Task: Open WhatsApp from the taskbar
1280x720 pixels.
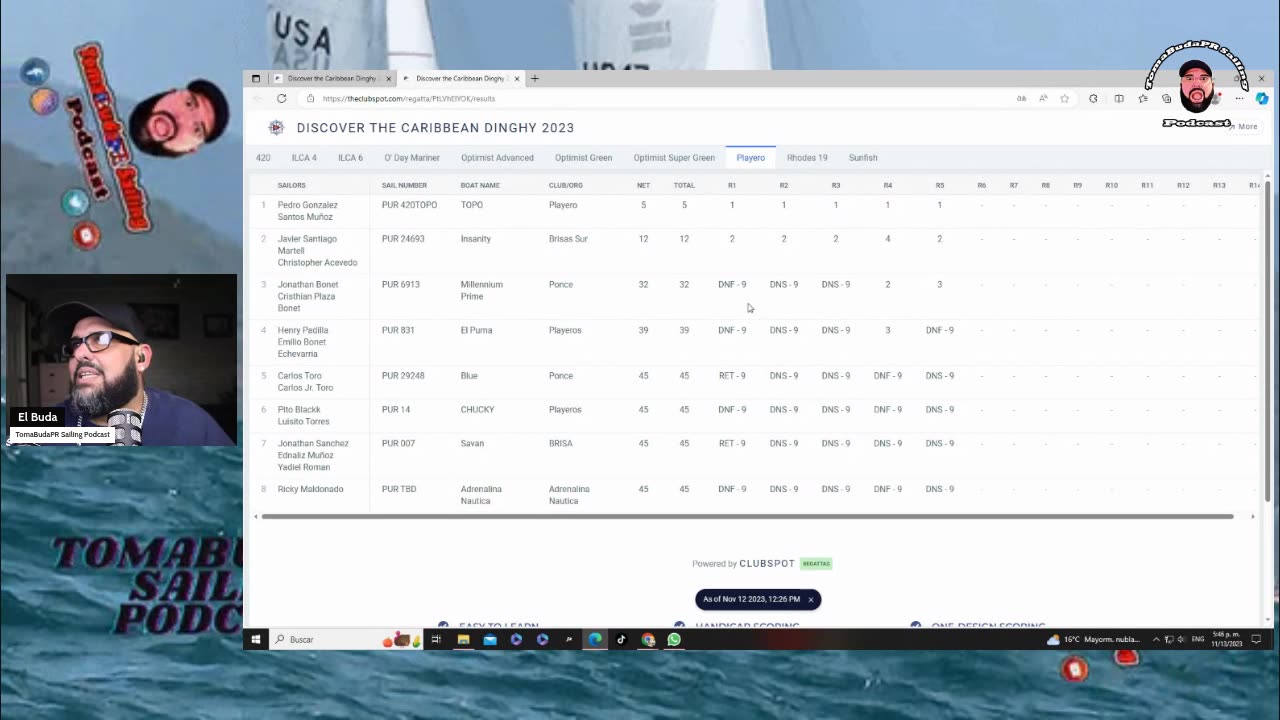Action: [674, 639]
